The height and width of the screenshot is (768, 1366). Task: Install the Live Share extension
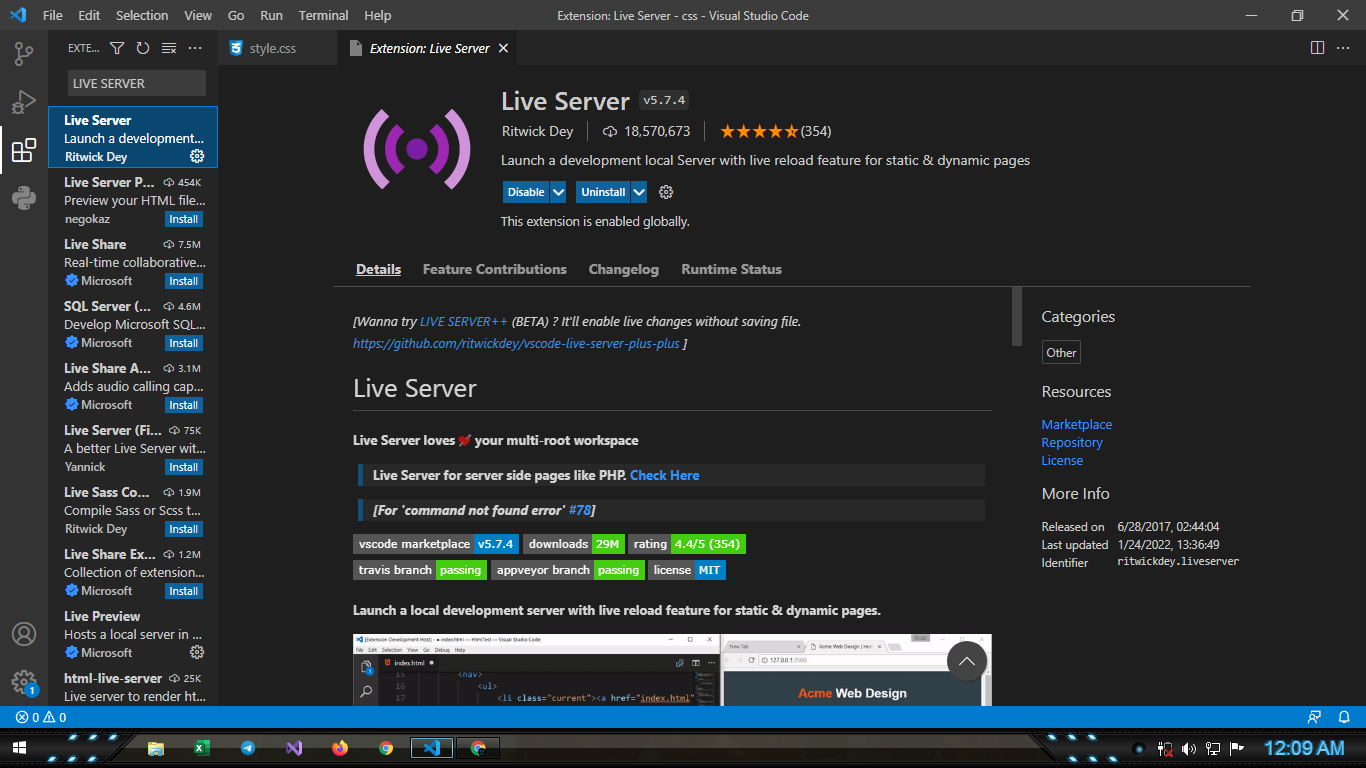pyautogui.click(x=184, y=281)
